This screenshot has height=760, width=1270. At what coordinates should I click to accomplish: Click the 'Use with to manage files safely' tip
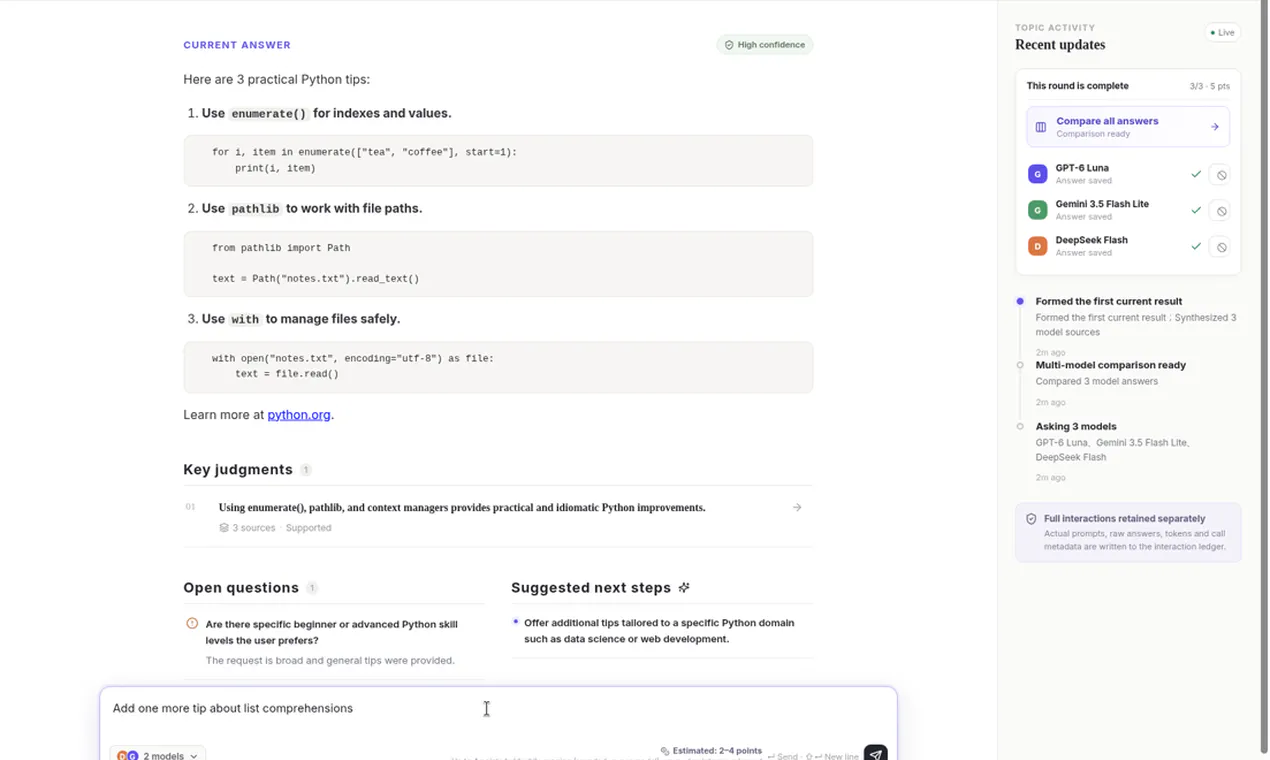tap(301, 319)
